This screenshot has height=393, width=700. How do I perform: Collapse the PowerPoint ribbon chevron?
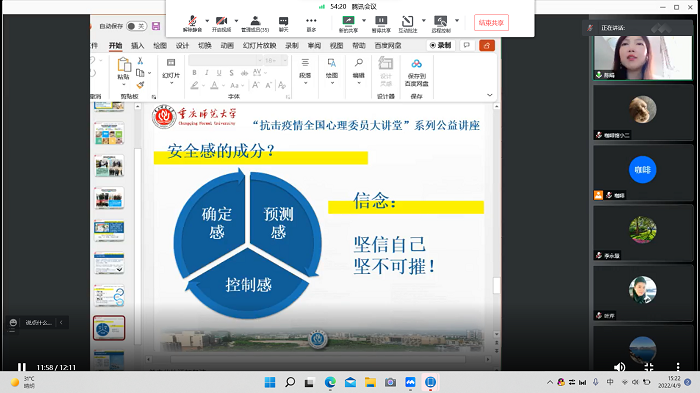(490, 95)
